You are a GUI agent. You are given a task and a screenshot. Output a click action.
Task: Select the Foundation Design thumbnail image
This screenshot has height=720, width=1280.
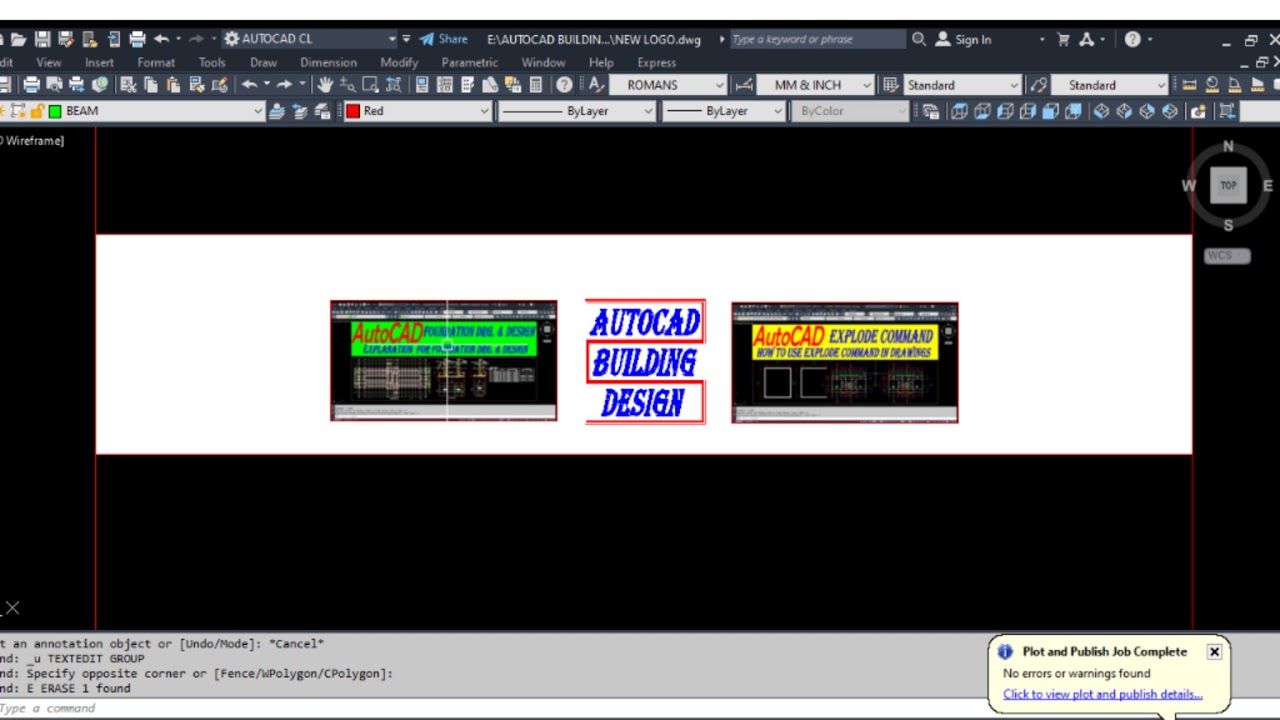click(x=444, y=360)
